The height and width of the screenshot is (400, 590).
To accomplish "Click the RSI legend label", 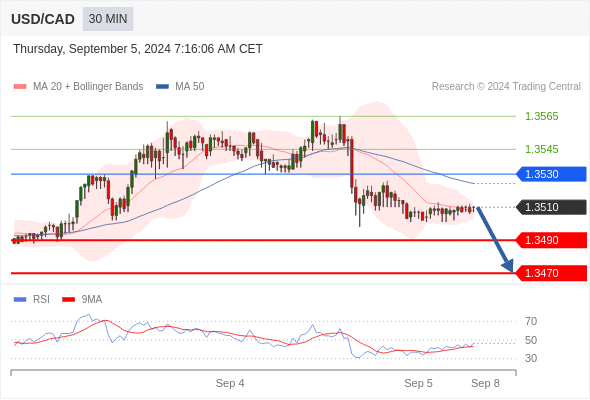I will (x=41, y=300).
